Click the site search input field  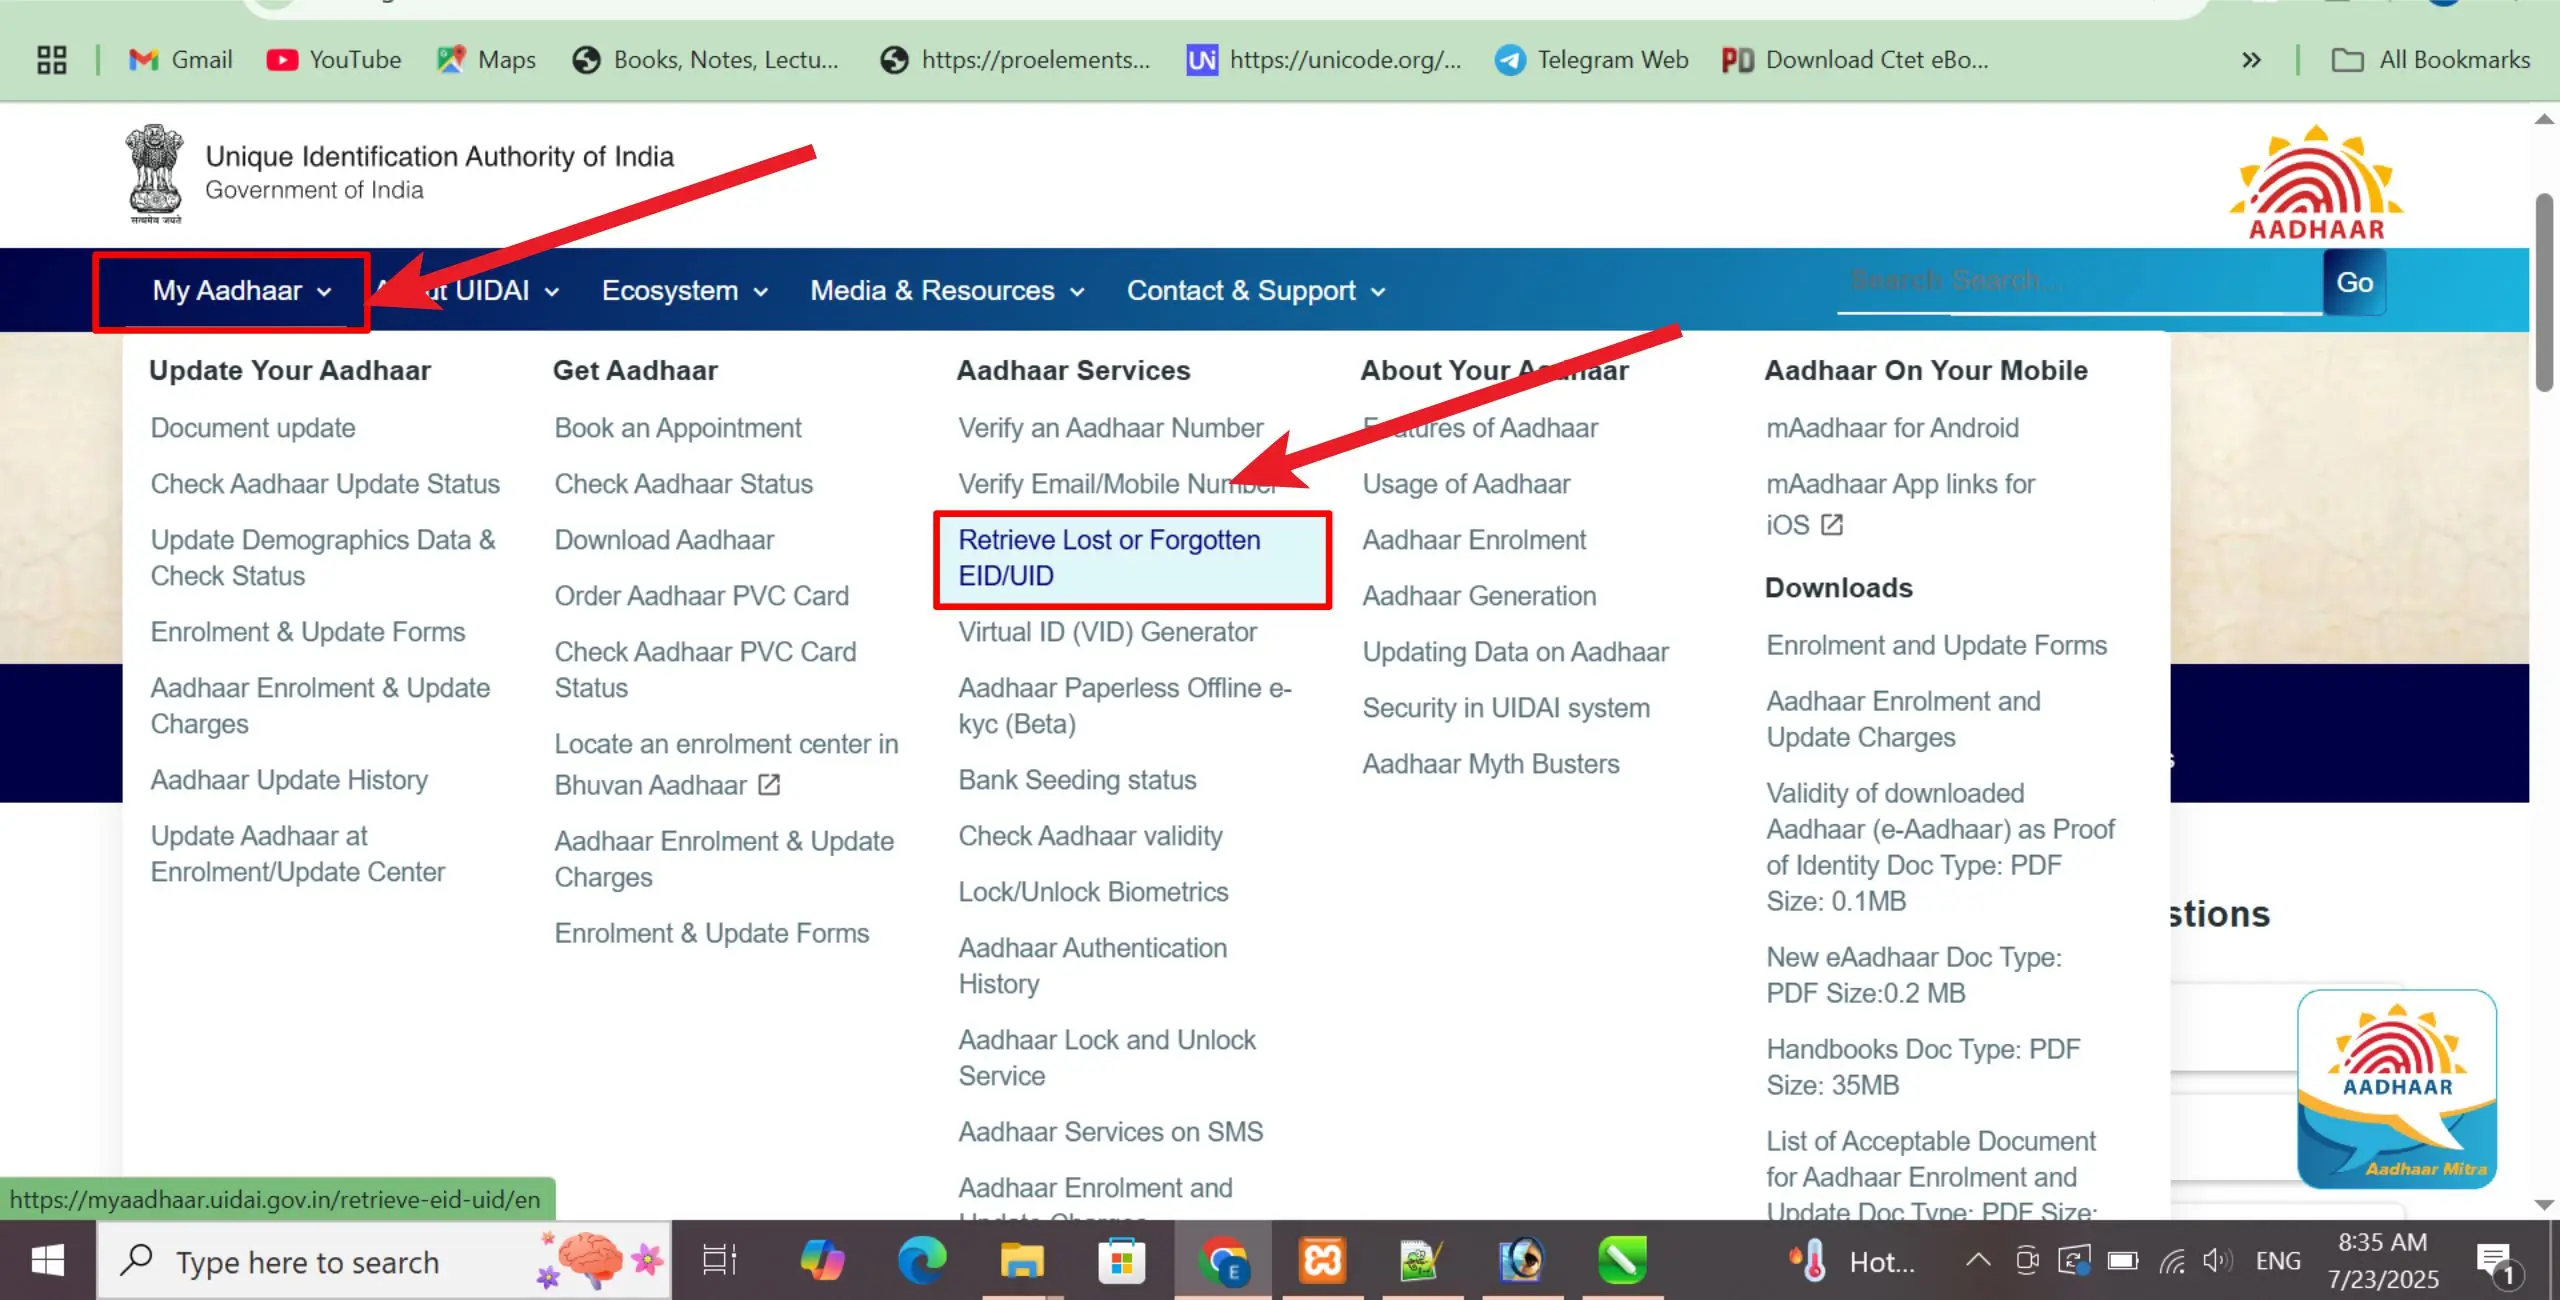click(2080, 282)
